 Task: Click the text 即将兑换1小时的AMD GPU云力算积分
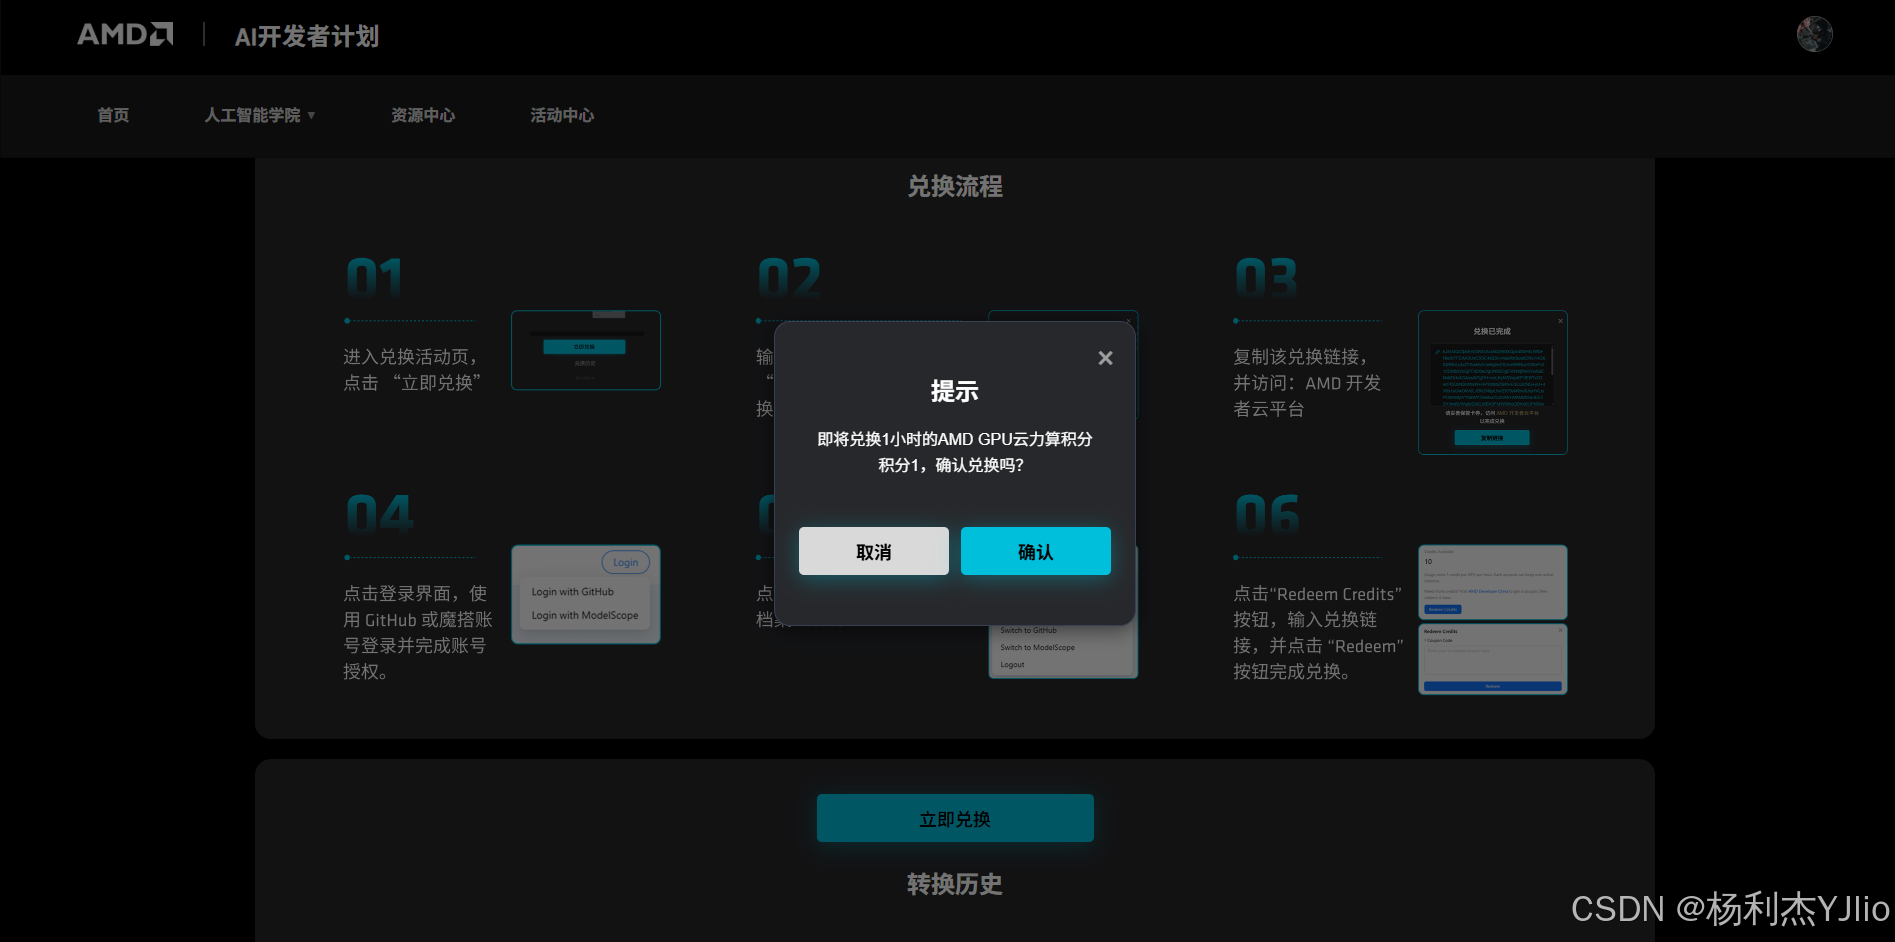pos(955,439)
